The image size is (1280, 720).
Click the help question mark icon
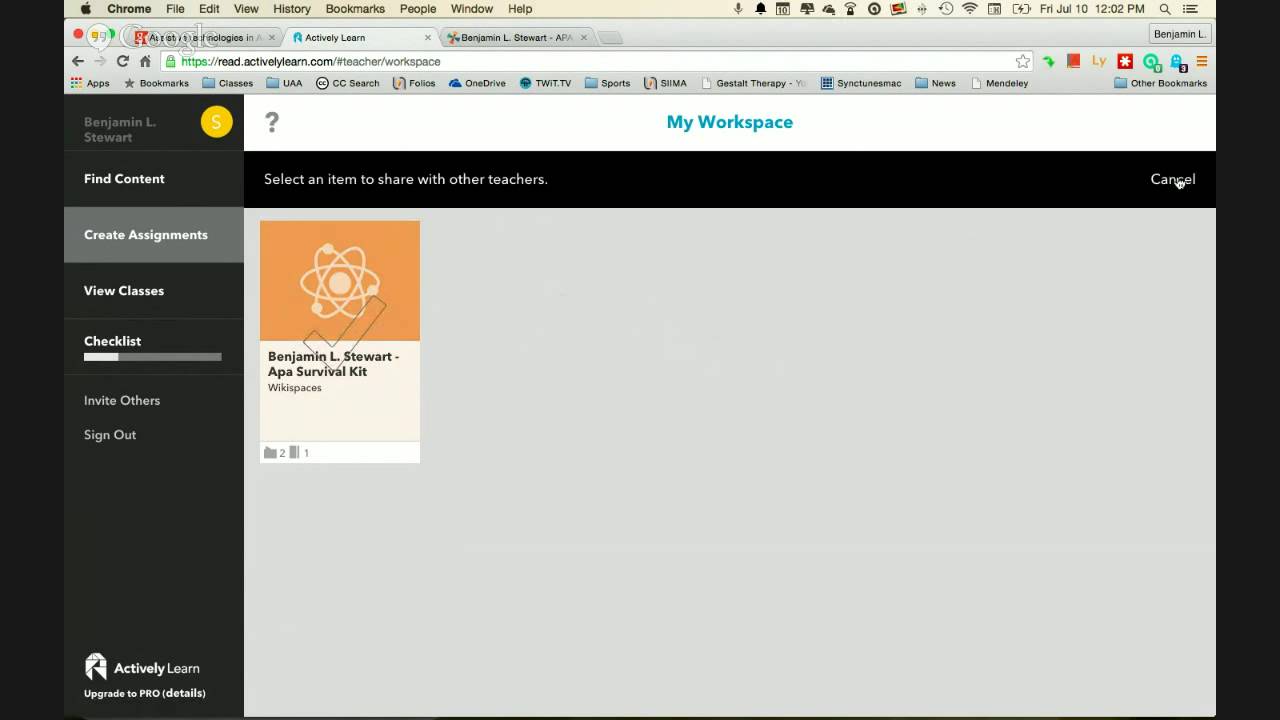271,122
